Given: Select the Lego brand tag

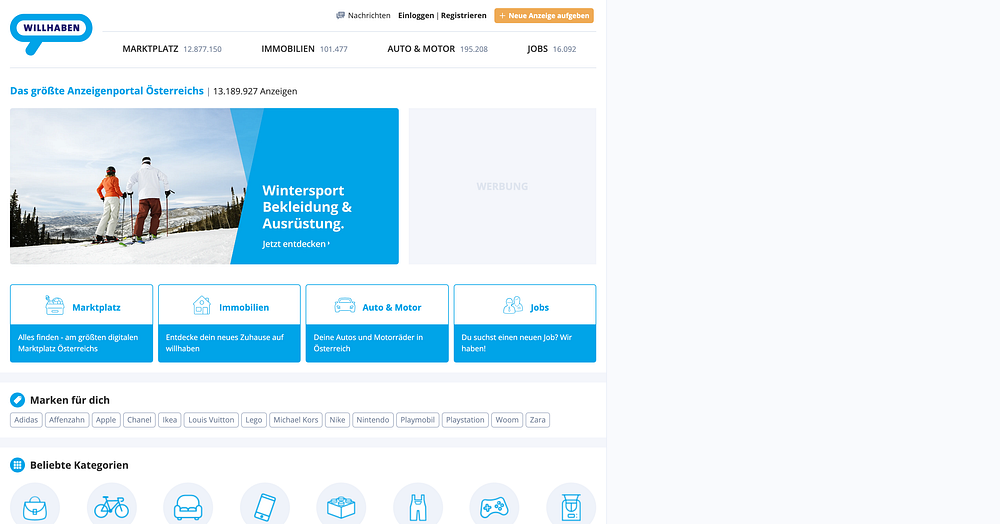Looking at the screenshot, I should 254,420.
